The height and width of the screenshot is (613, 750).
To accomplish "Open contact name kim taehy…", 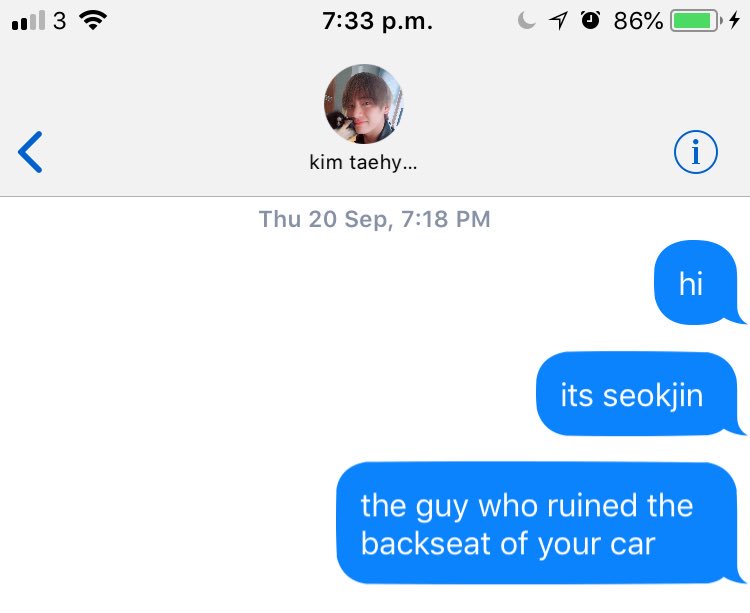I will (364, 163).
